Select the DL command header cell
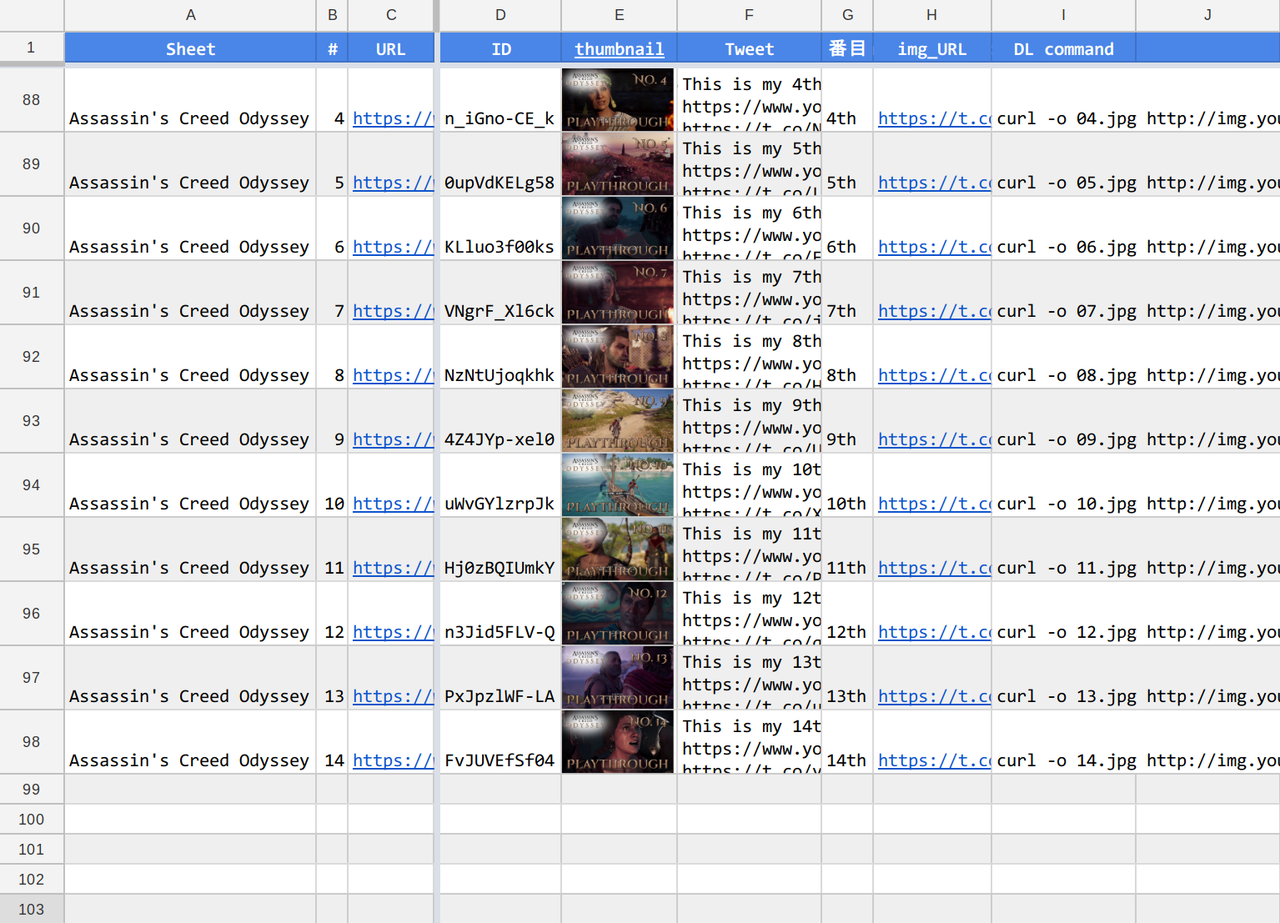 pyautogui.click(x=1063, y=48)
